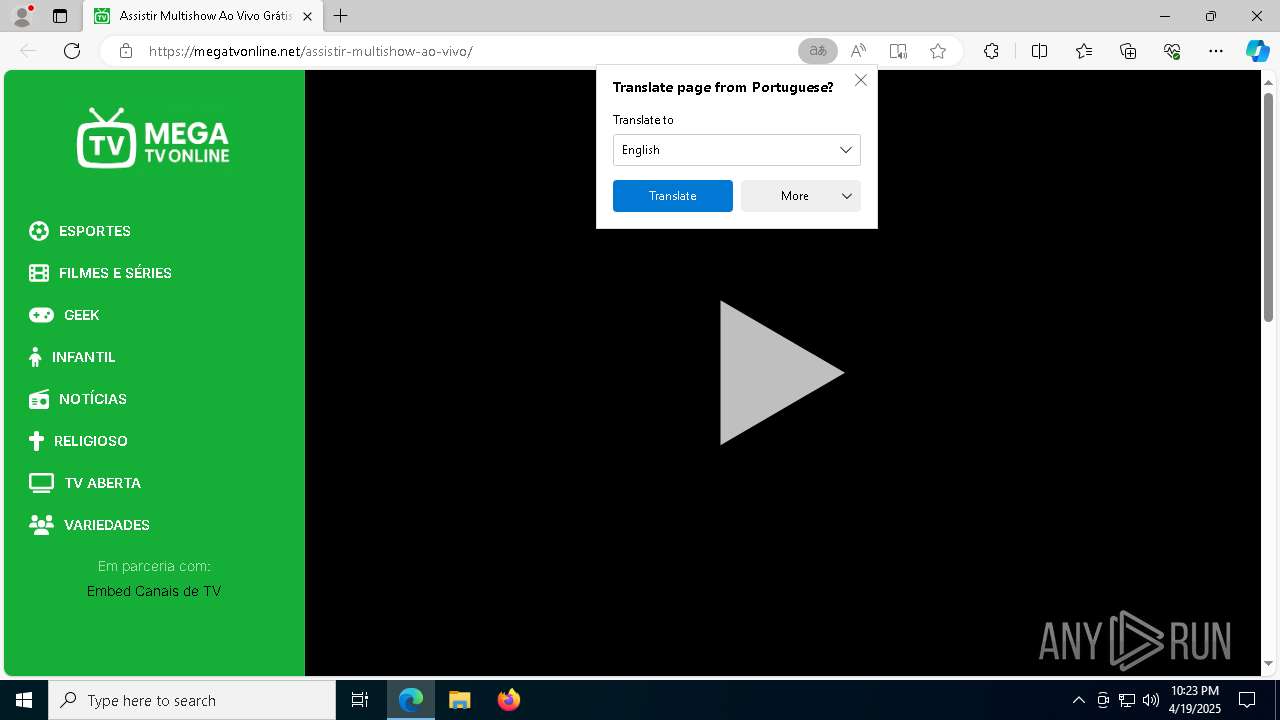Screen dimensions: 1280x720
Task: Refresh the current page
Action: pos(72,51)
